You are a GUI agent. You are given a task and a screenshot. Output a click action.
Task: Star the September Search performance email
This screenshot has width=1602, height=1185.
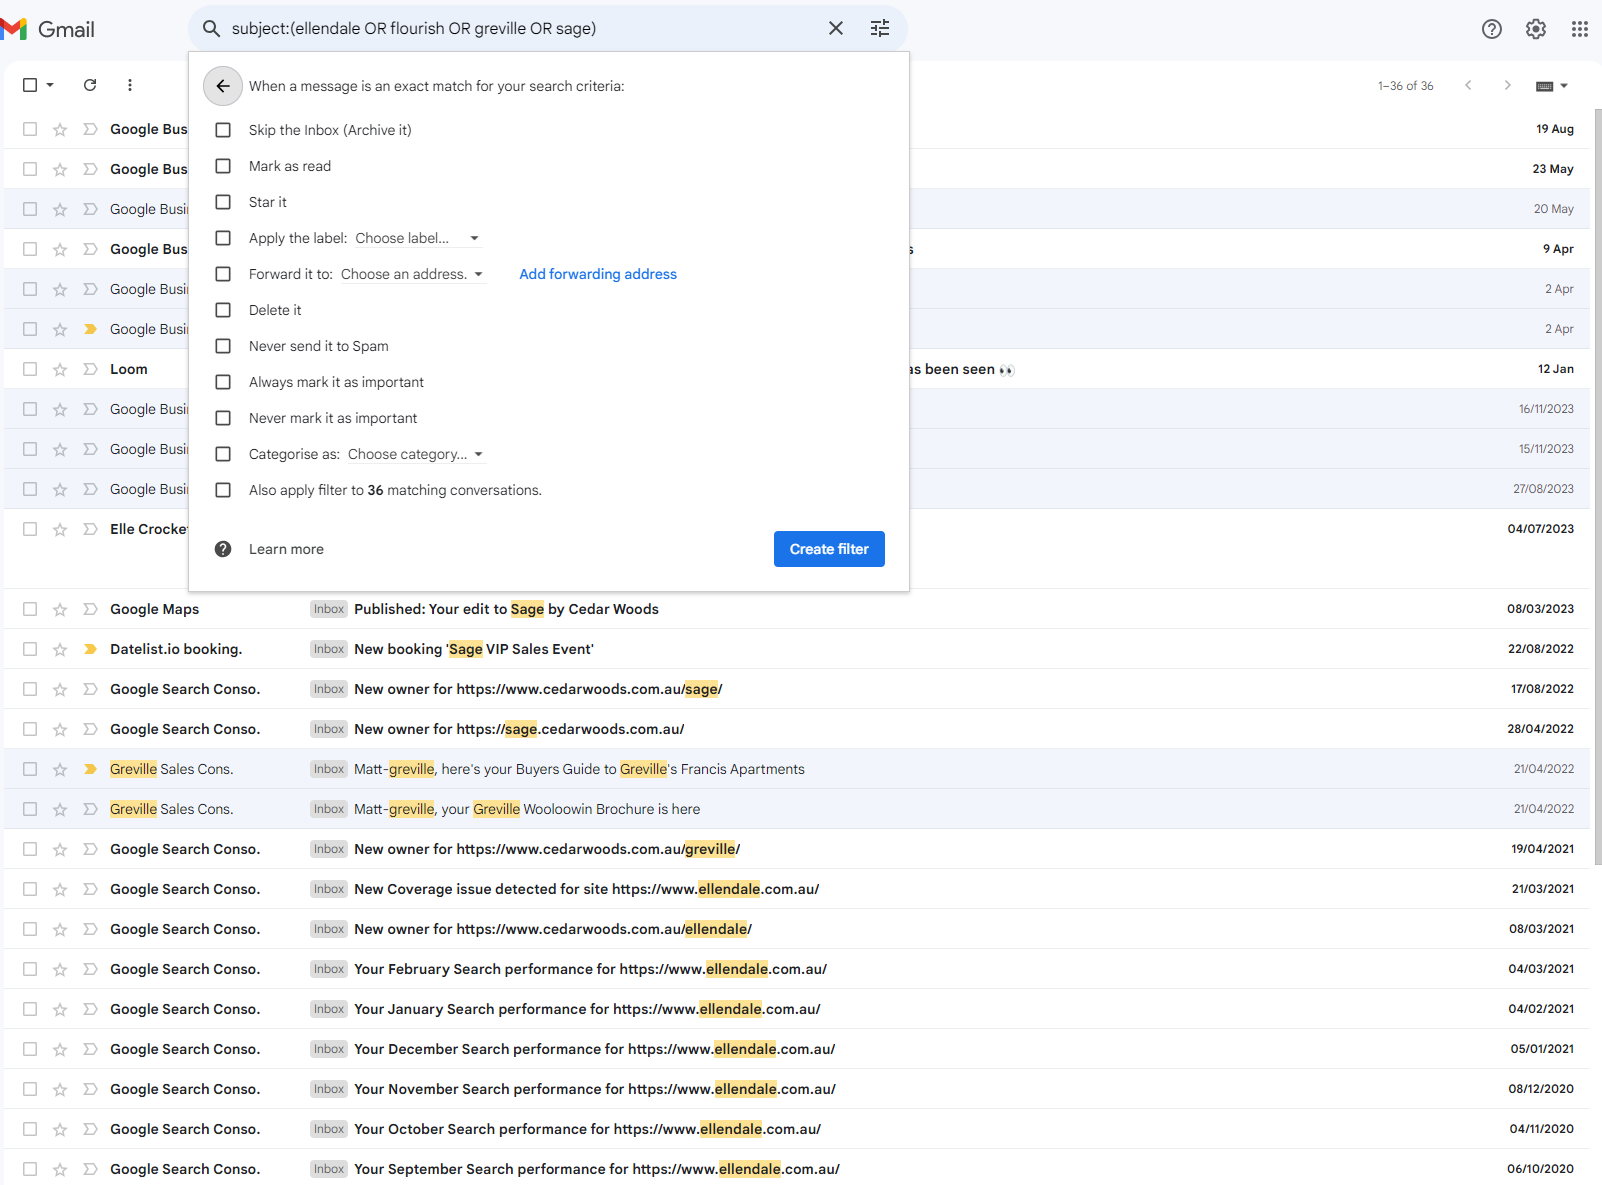tap(60, 1169)
